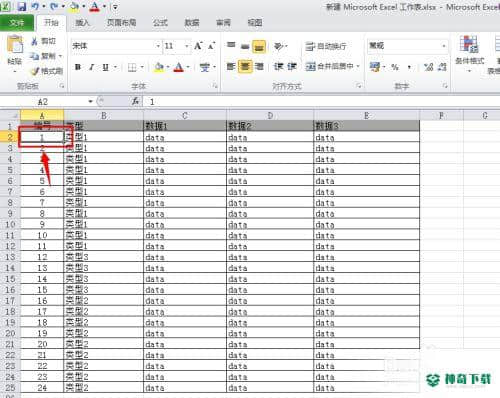
Task: Toggle Wrap Text button
Action: [x=326, y=46]
